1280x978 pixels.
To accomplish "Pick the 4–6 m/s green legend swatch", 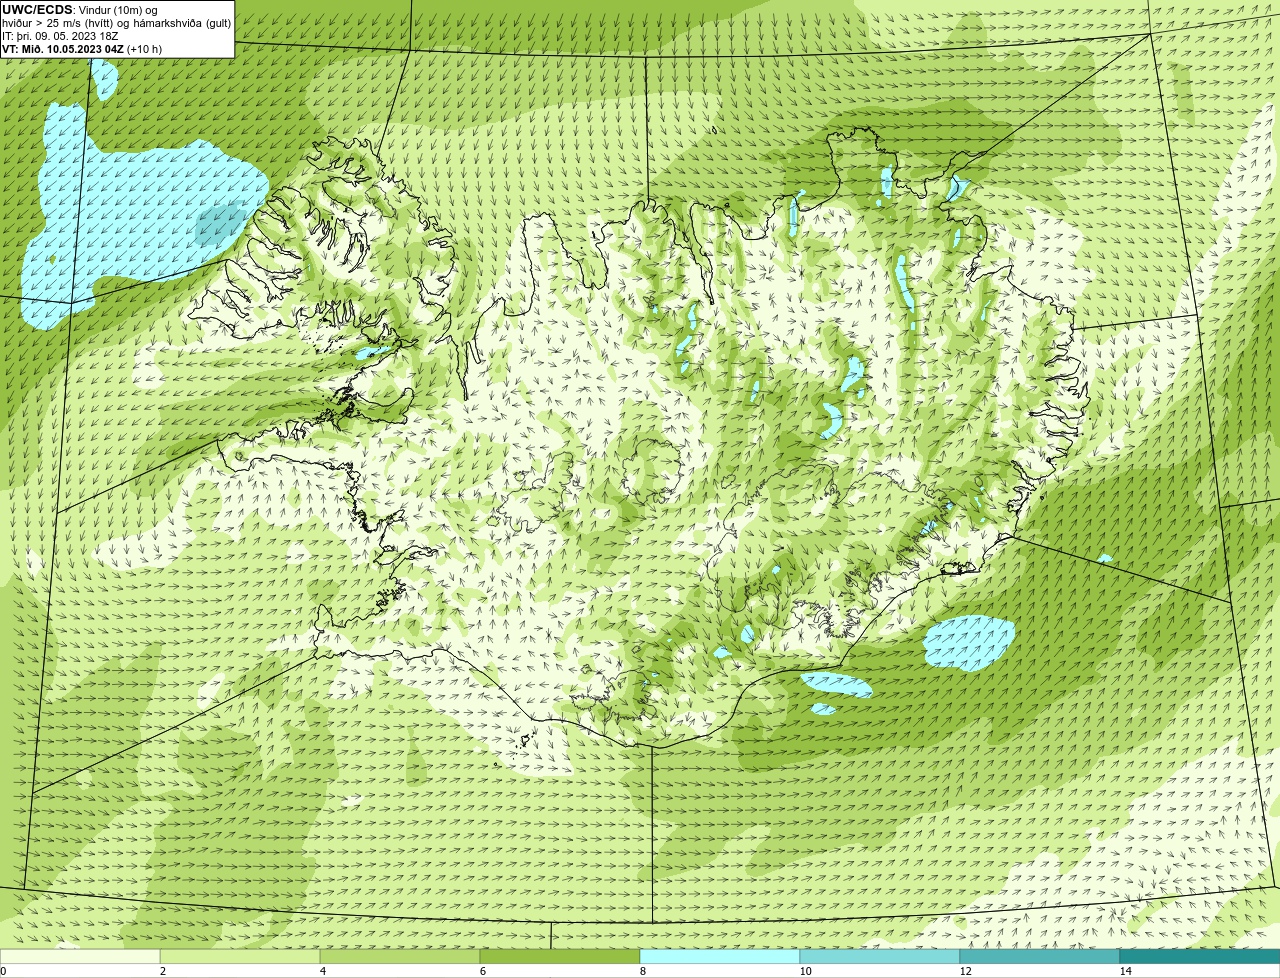I will pyautogui.click(x=400, y=956).
